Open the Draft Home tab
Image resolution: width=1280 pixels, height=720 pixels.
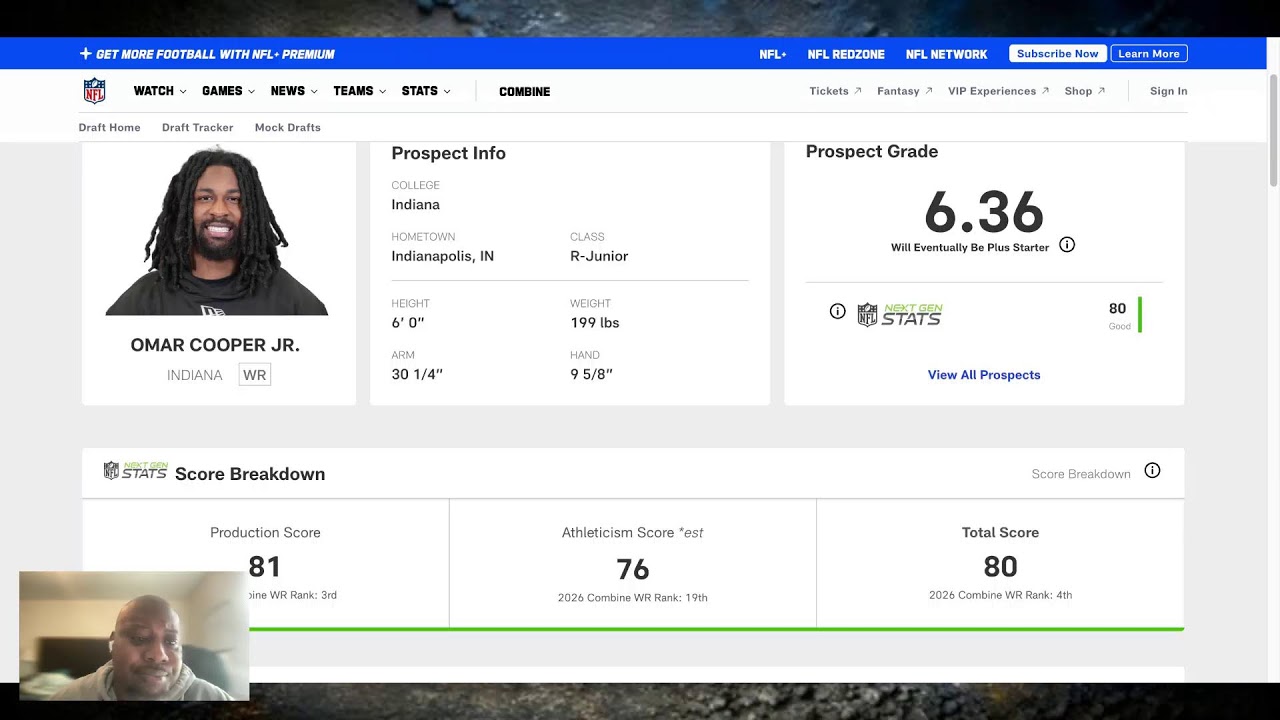point(110,127)
